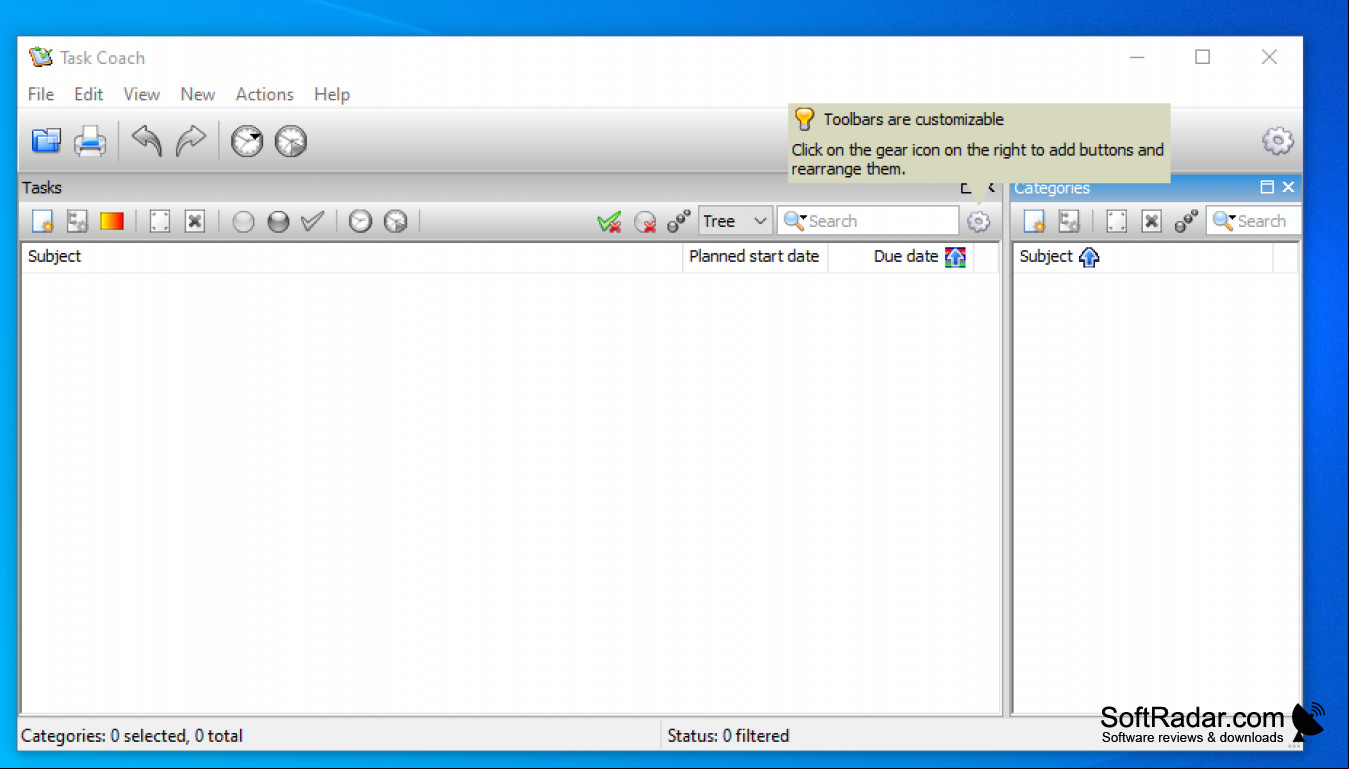Image resolution: width=1349 pixels, height=769 pixels.
Task: Maximize the Categories pane
Action: pyautogui.click(x=1267, y=187)
